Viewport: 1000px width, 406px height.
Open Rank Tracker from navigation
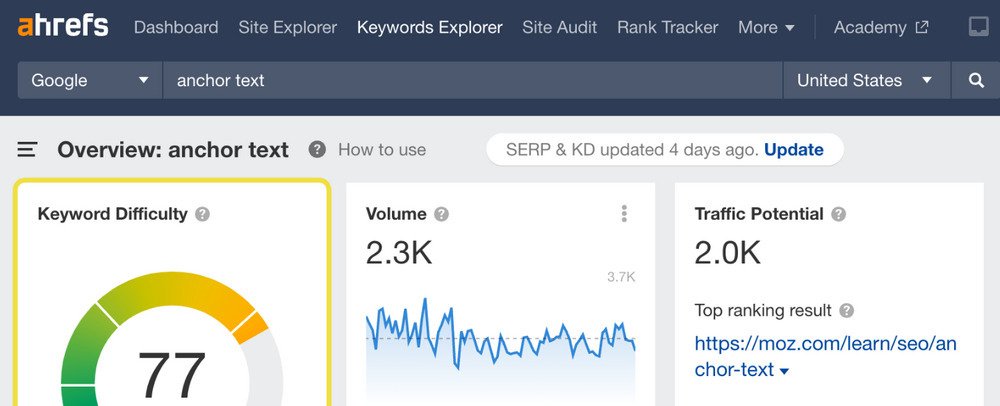pyautogui.click(x=667, y=27)
